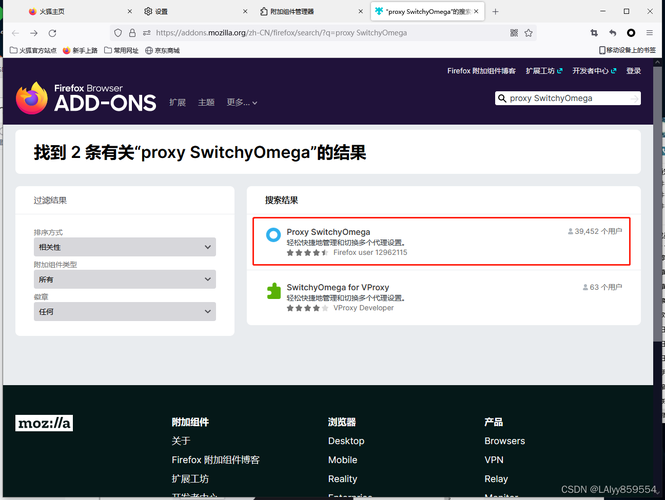Open 移动设备上的书签 folder
This screenshot has height=500, width=665.
coord(627,50)
